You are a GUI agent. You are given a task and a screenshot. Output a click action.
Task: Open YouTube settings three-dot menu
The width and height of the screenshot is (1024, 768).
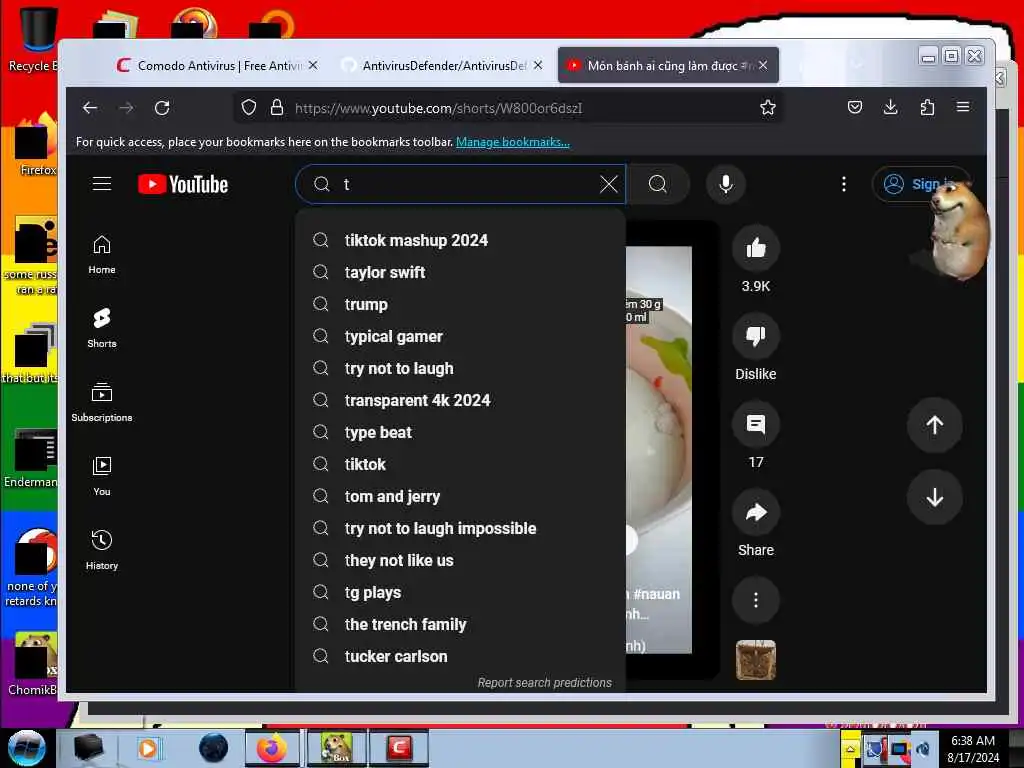(x=844, y=184)
